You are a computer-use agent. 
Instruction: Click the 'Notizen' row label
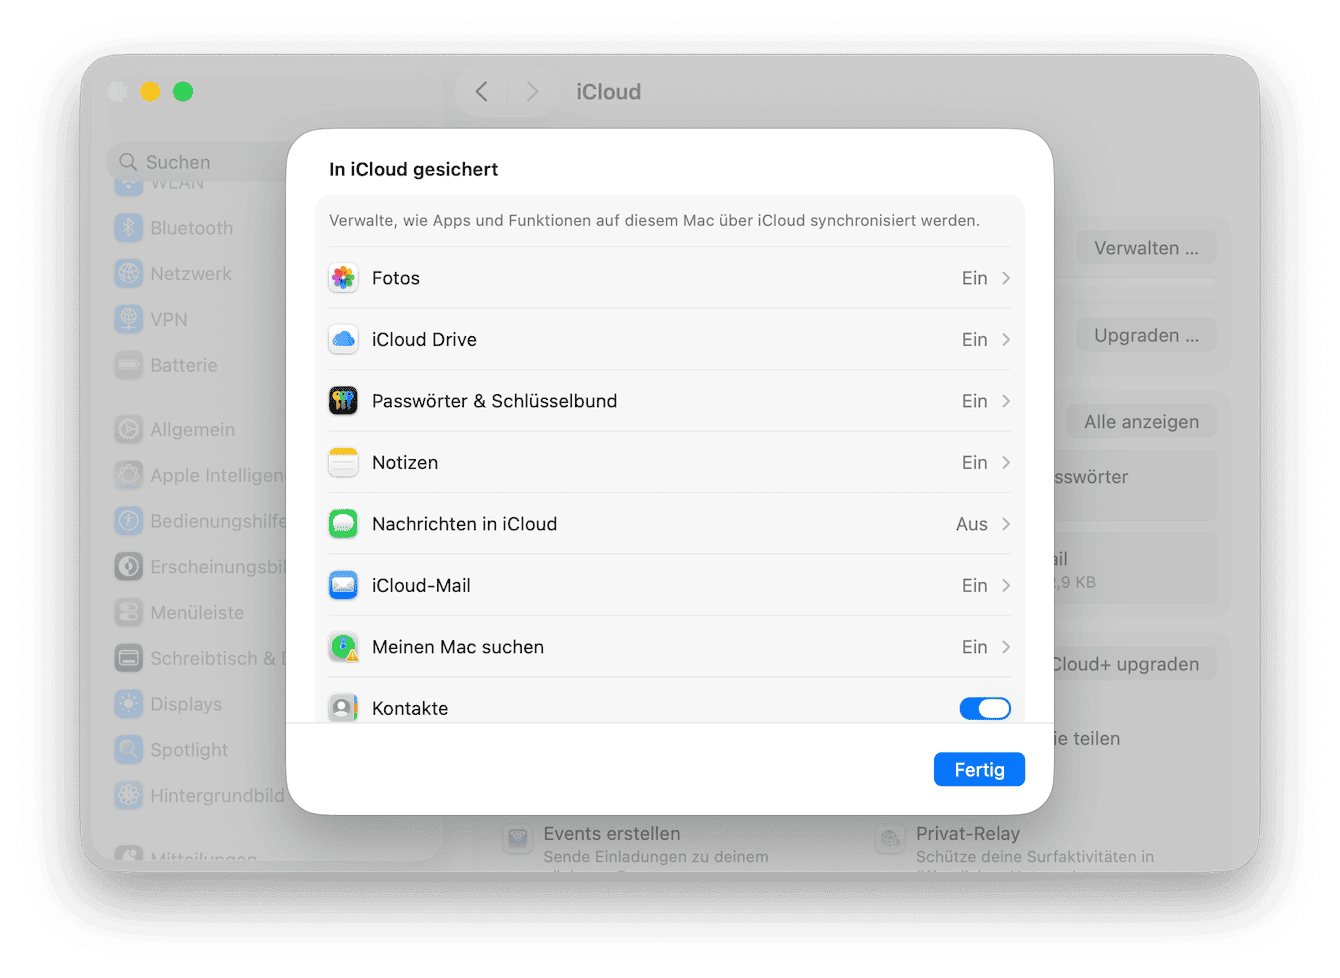[x=405, y=463]
